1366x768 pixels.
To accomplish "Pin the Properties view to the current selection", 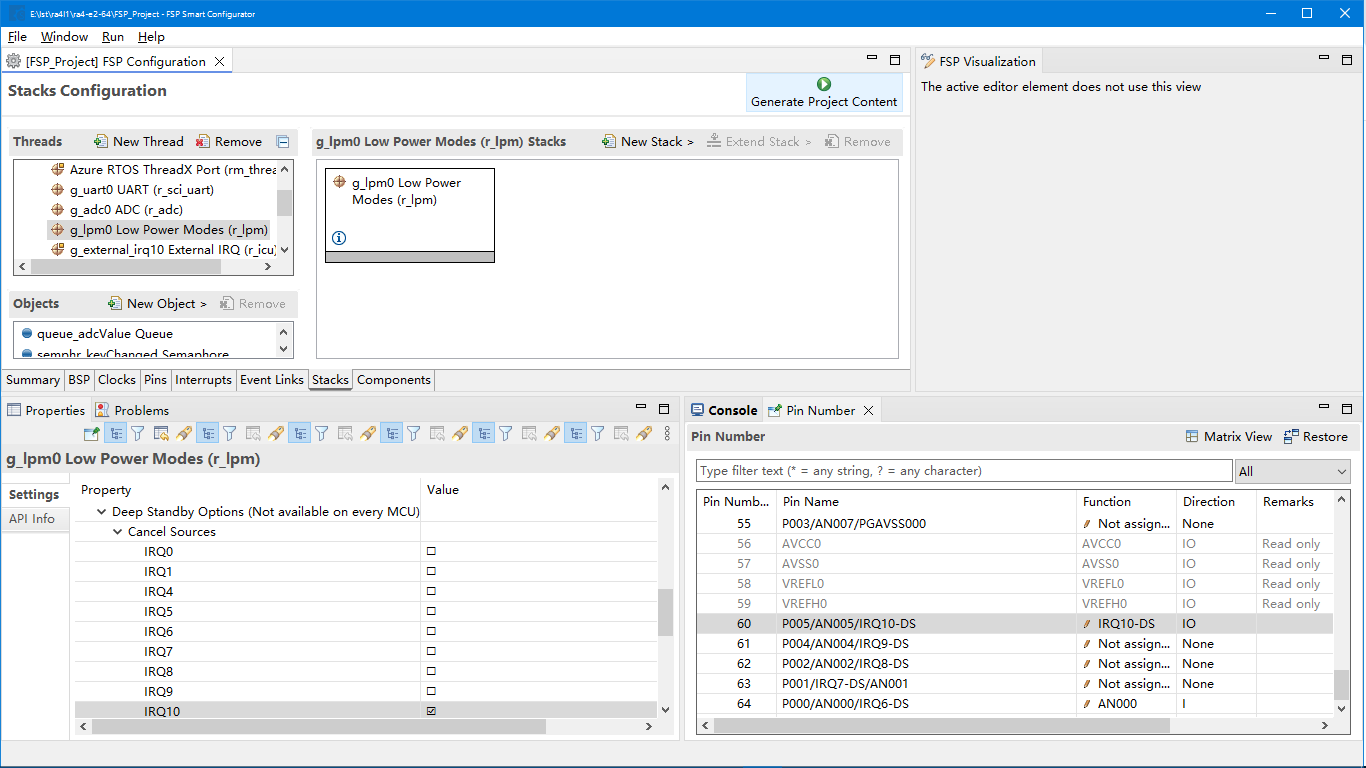I will 91,433.
